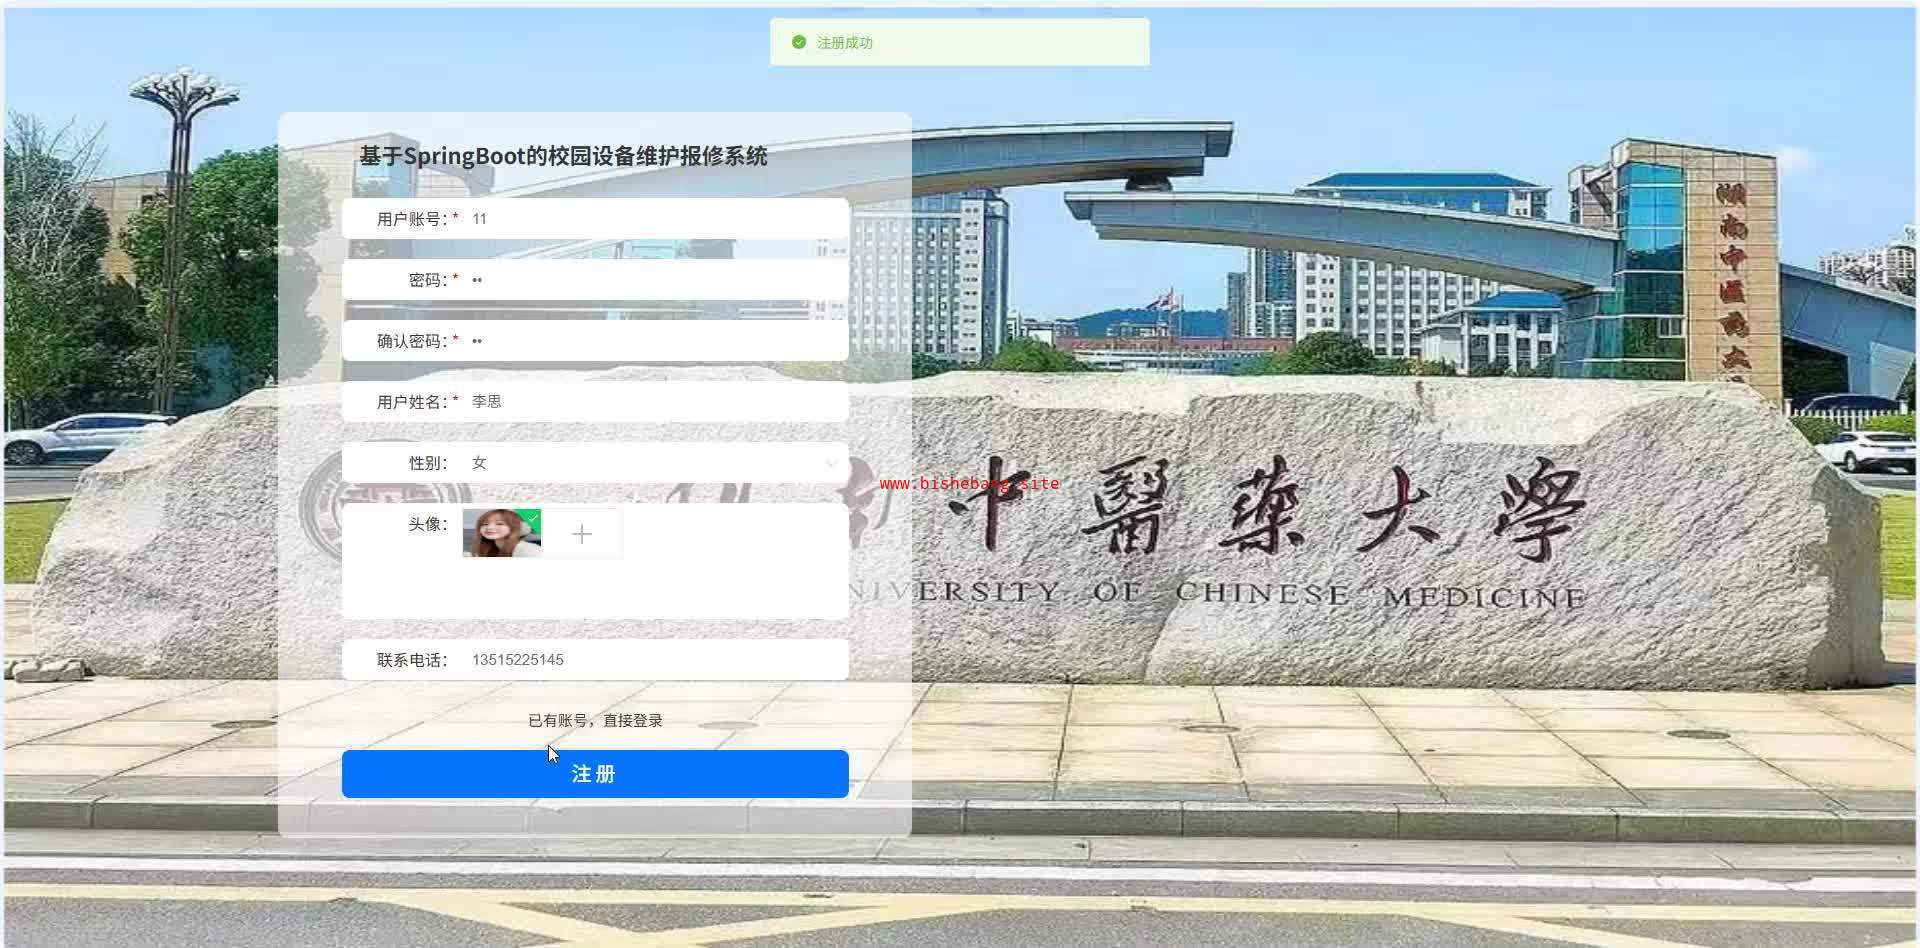This screenshot has height=948, width=1920.
Task: Click the 性别 label text
Action: tap(428, 463)
